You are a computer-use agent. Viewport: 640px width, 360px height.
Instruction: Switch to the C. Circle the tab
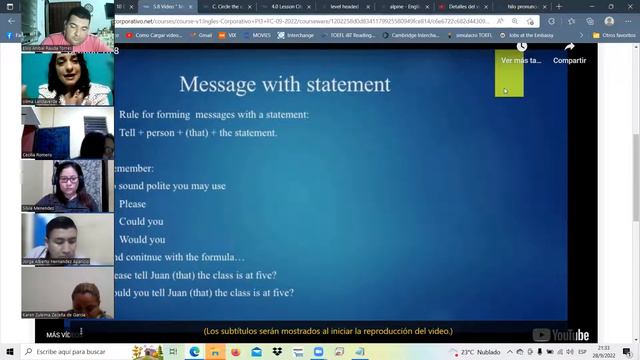[x=227, y=7]
